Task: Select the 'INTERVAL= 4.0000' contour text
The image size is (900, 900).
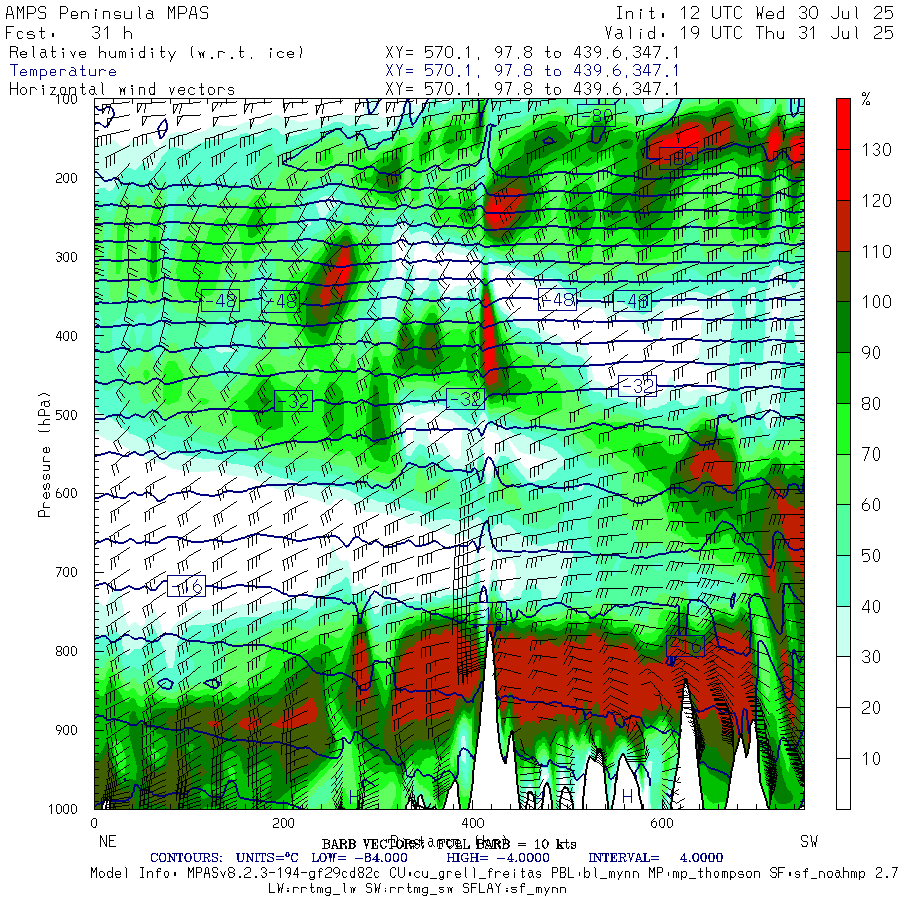Action: point(655,858)
